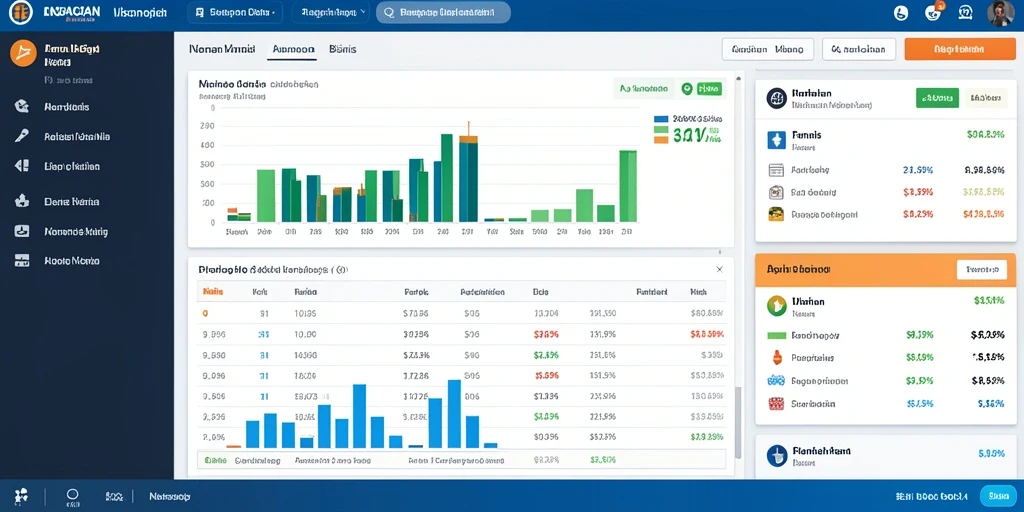Click the scroll arrow at top right of the chart panel
1024x512 pixels.
[738, 78]
